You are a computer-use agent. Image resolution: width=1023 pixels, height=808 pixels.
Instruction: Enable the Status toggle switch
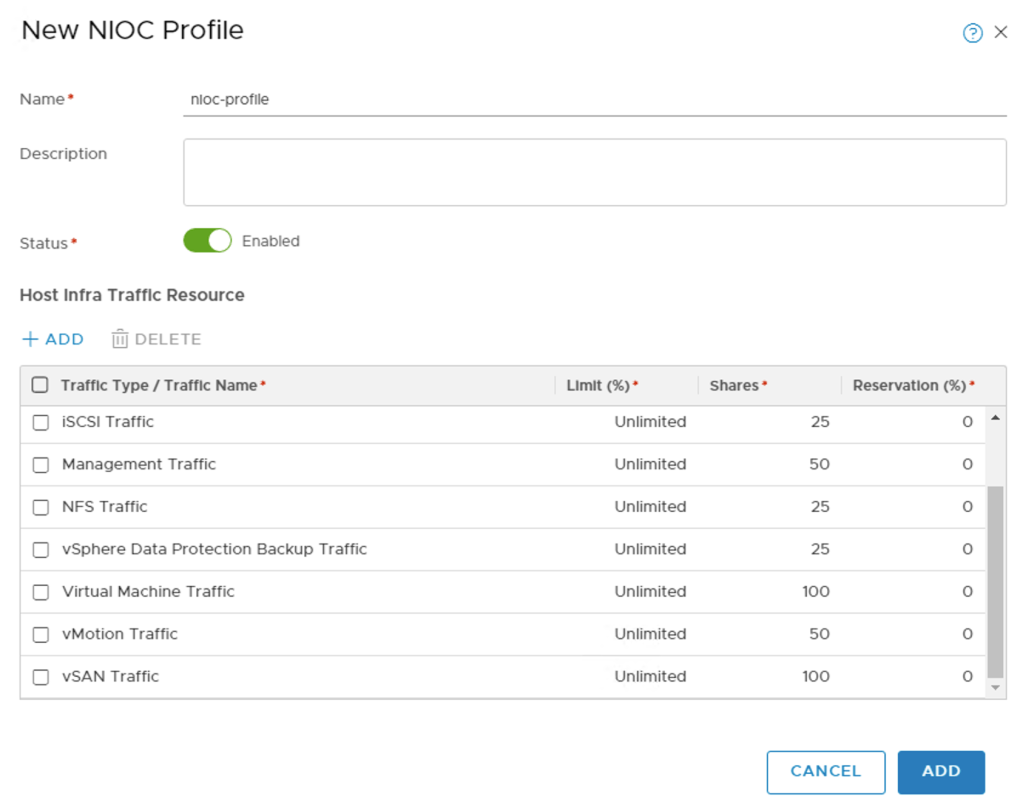coord(206,240)
